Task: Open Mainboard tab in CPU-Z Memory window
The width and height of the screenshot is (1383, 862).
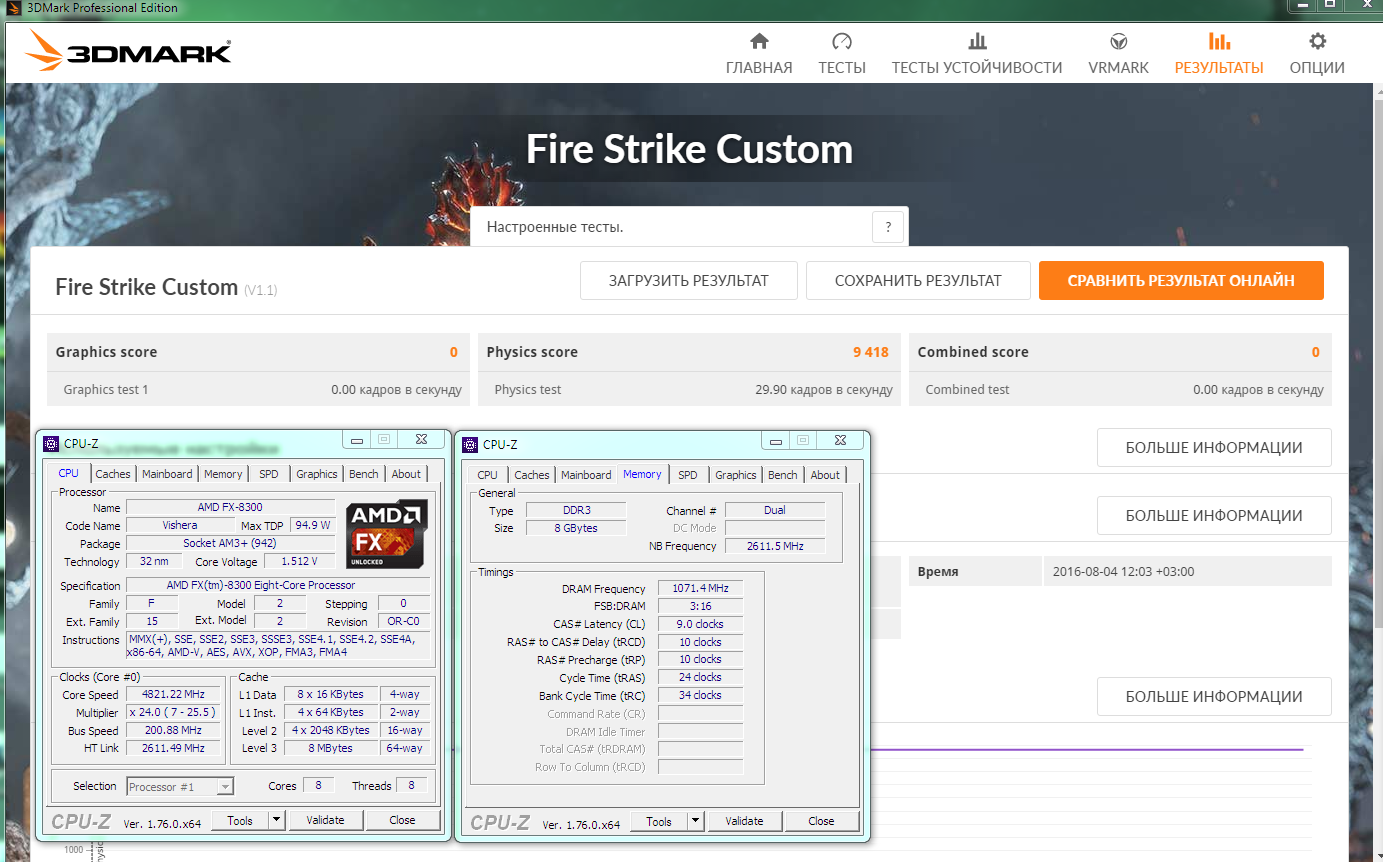Action: point(586,475)
